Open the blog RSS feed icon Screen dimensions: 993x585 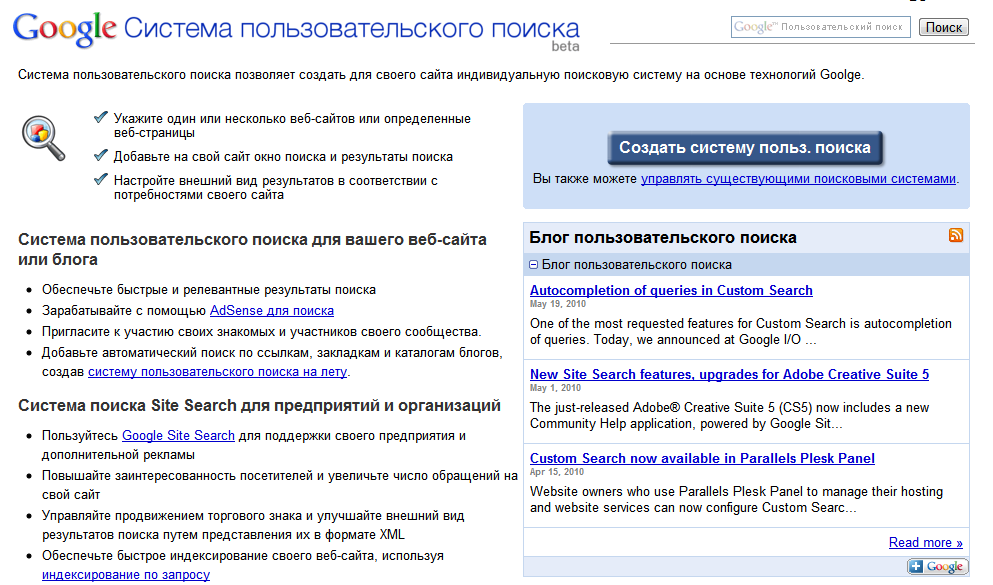956,236
